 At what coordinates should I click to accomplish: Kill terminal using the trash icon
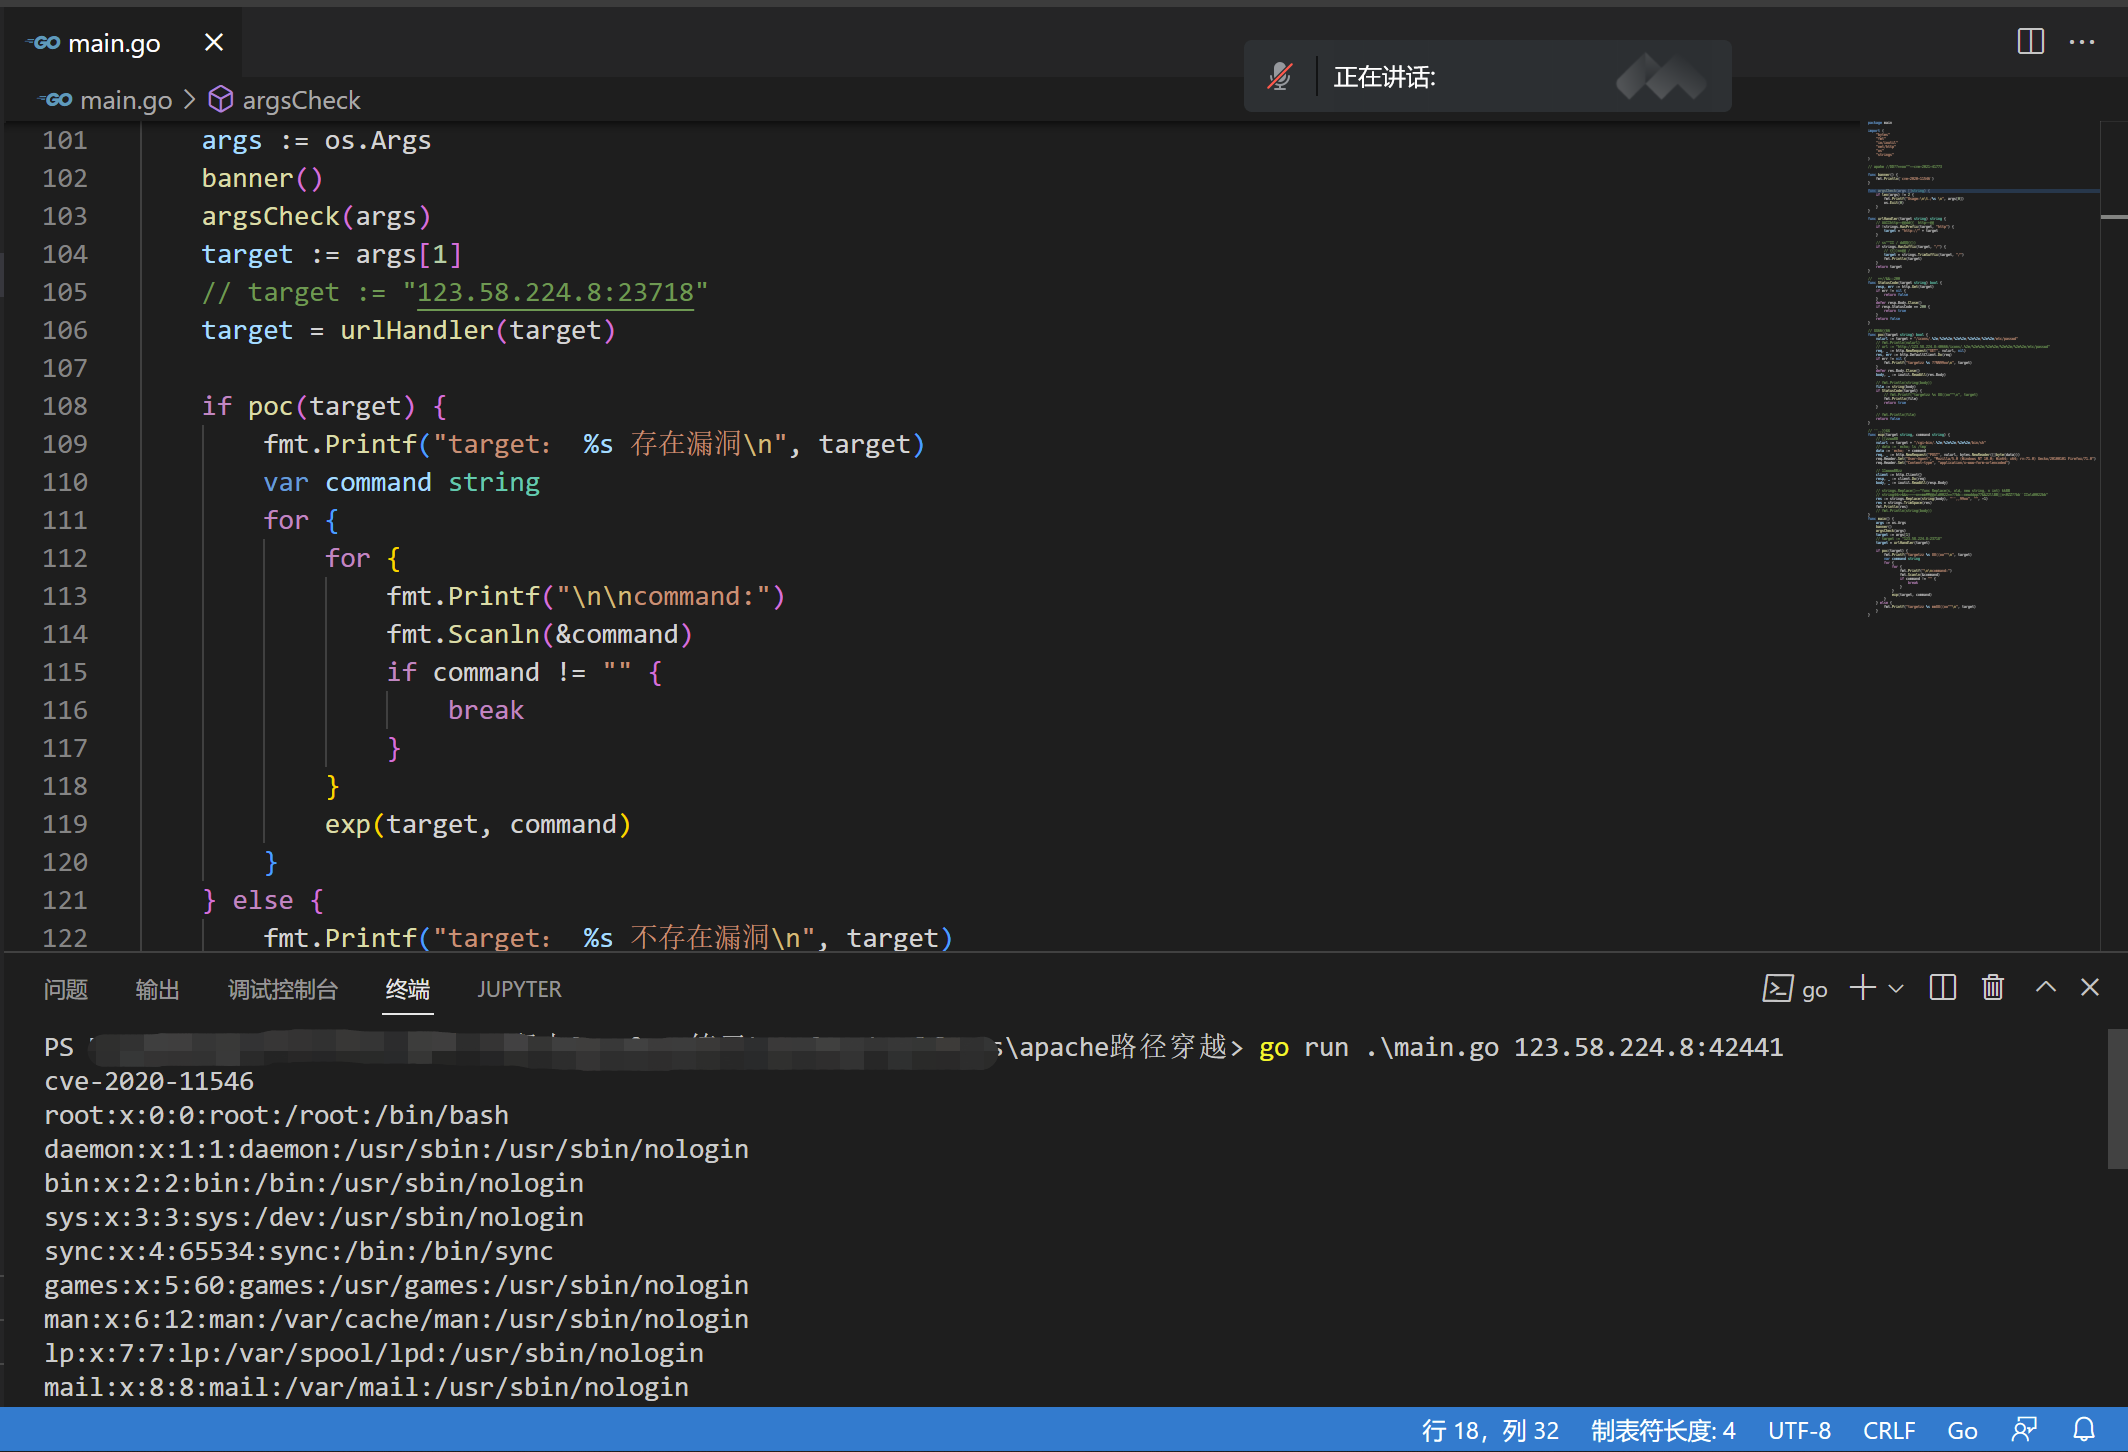pos(1993,988)
